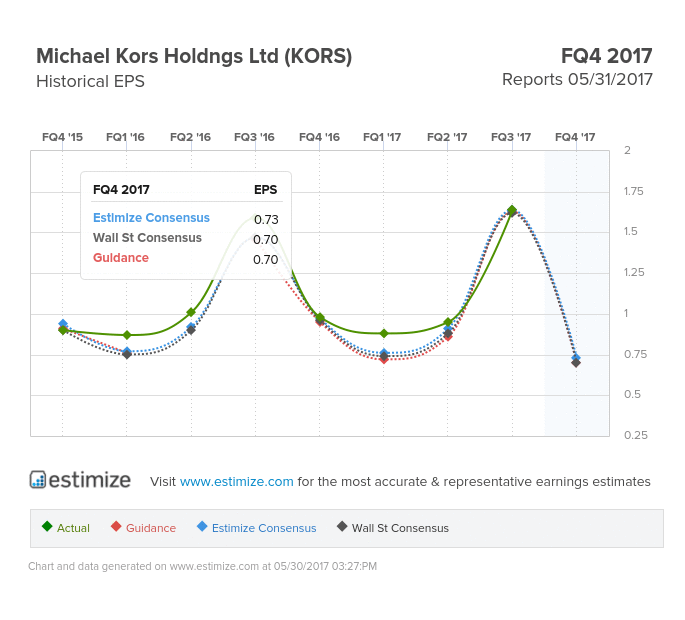This screenshot has width=685, height=620.
Task: Select the FQ4 '15 quarter label
Action: [x=62, y=137]
